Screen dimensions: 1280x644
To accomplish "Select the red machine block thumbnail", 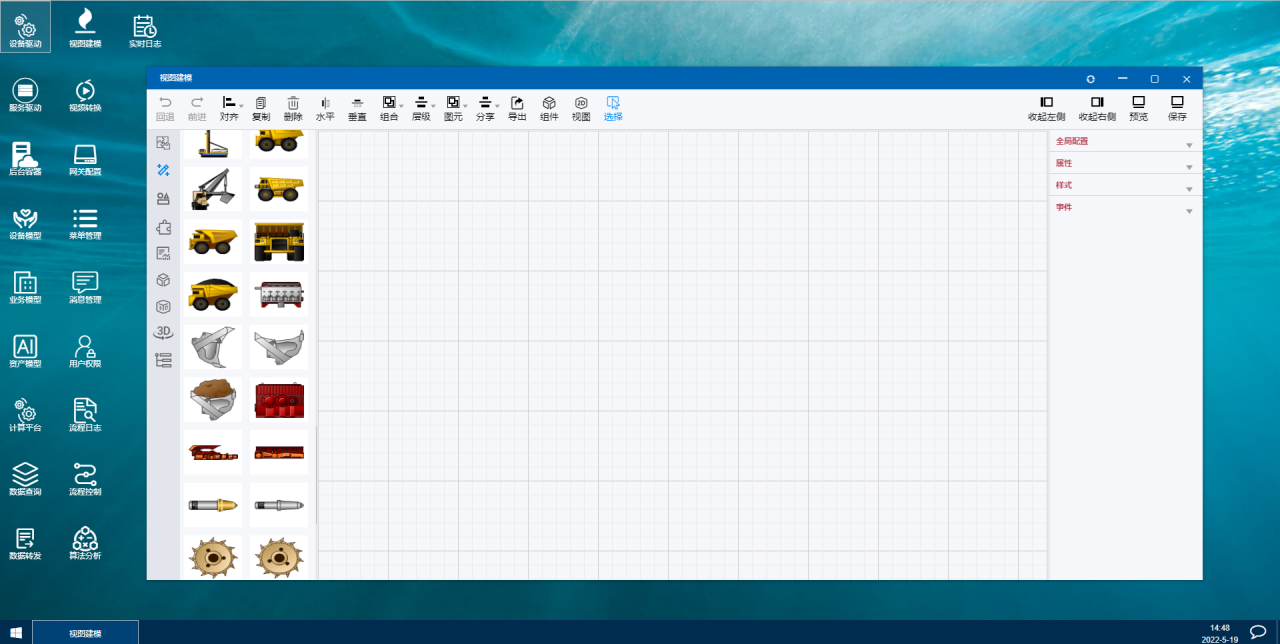I will 279,399.
